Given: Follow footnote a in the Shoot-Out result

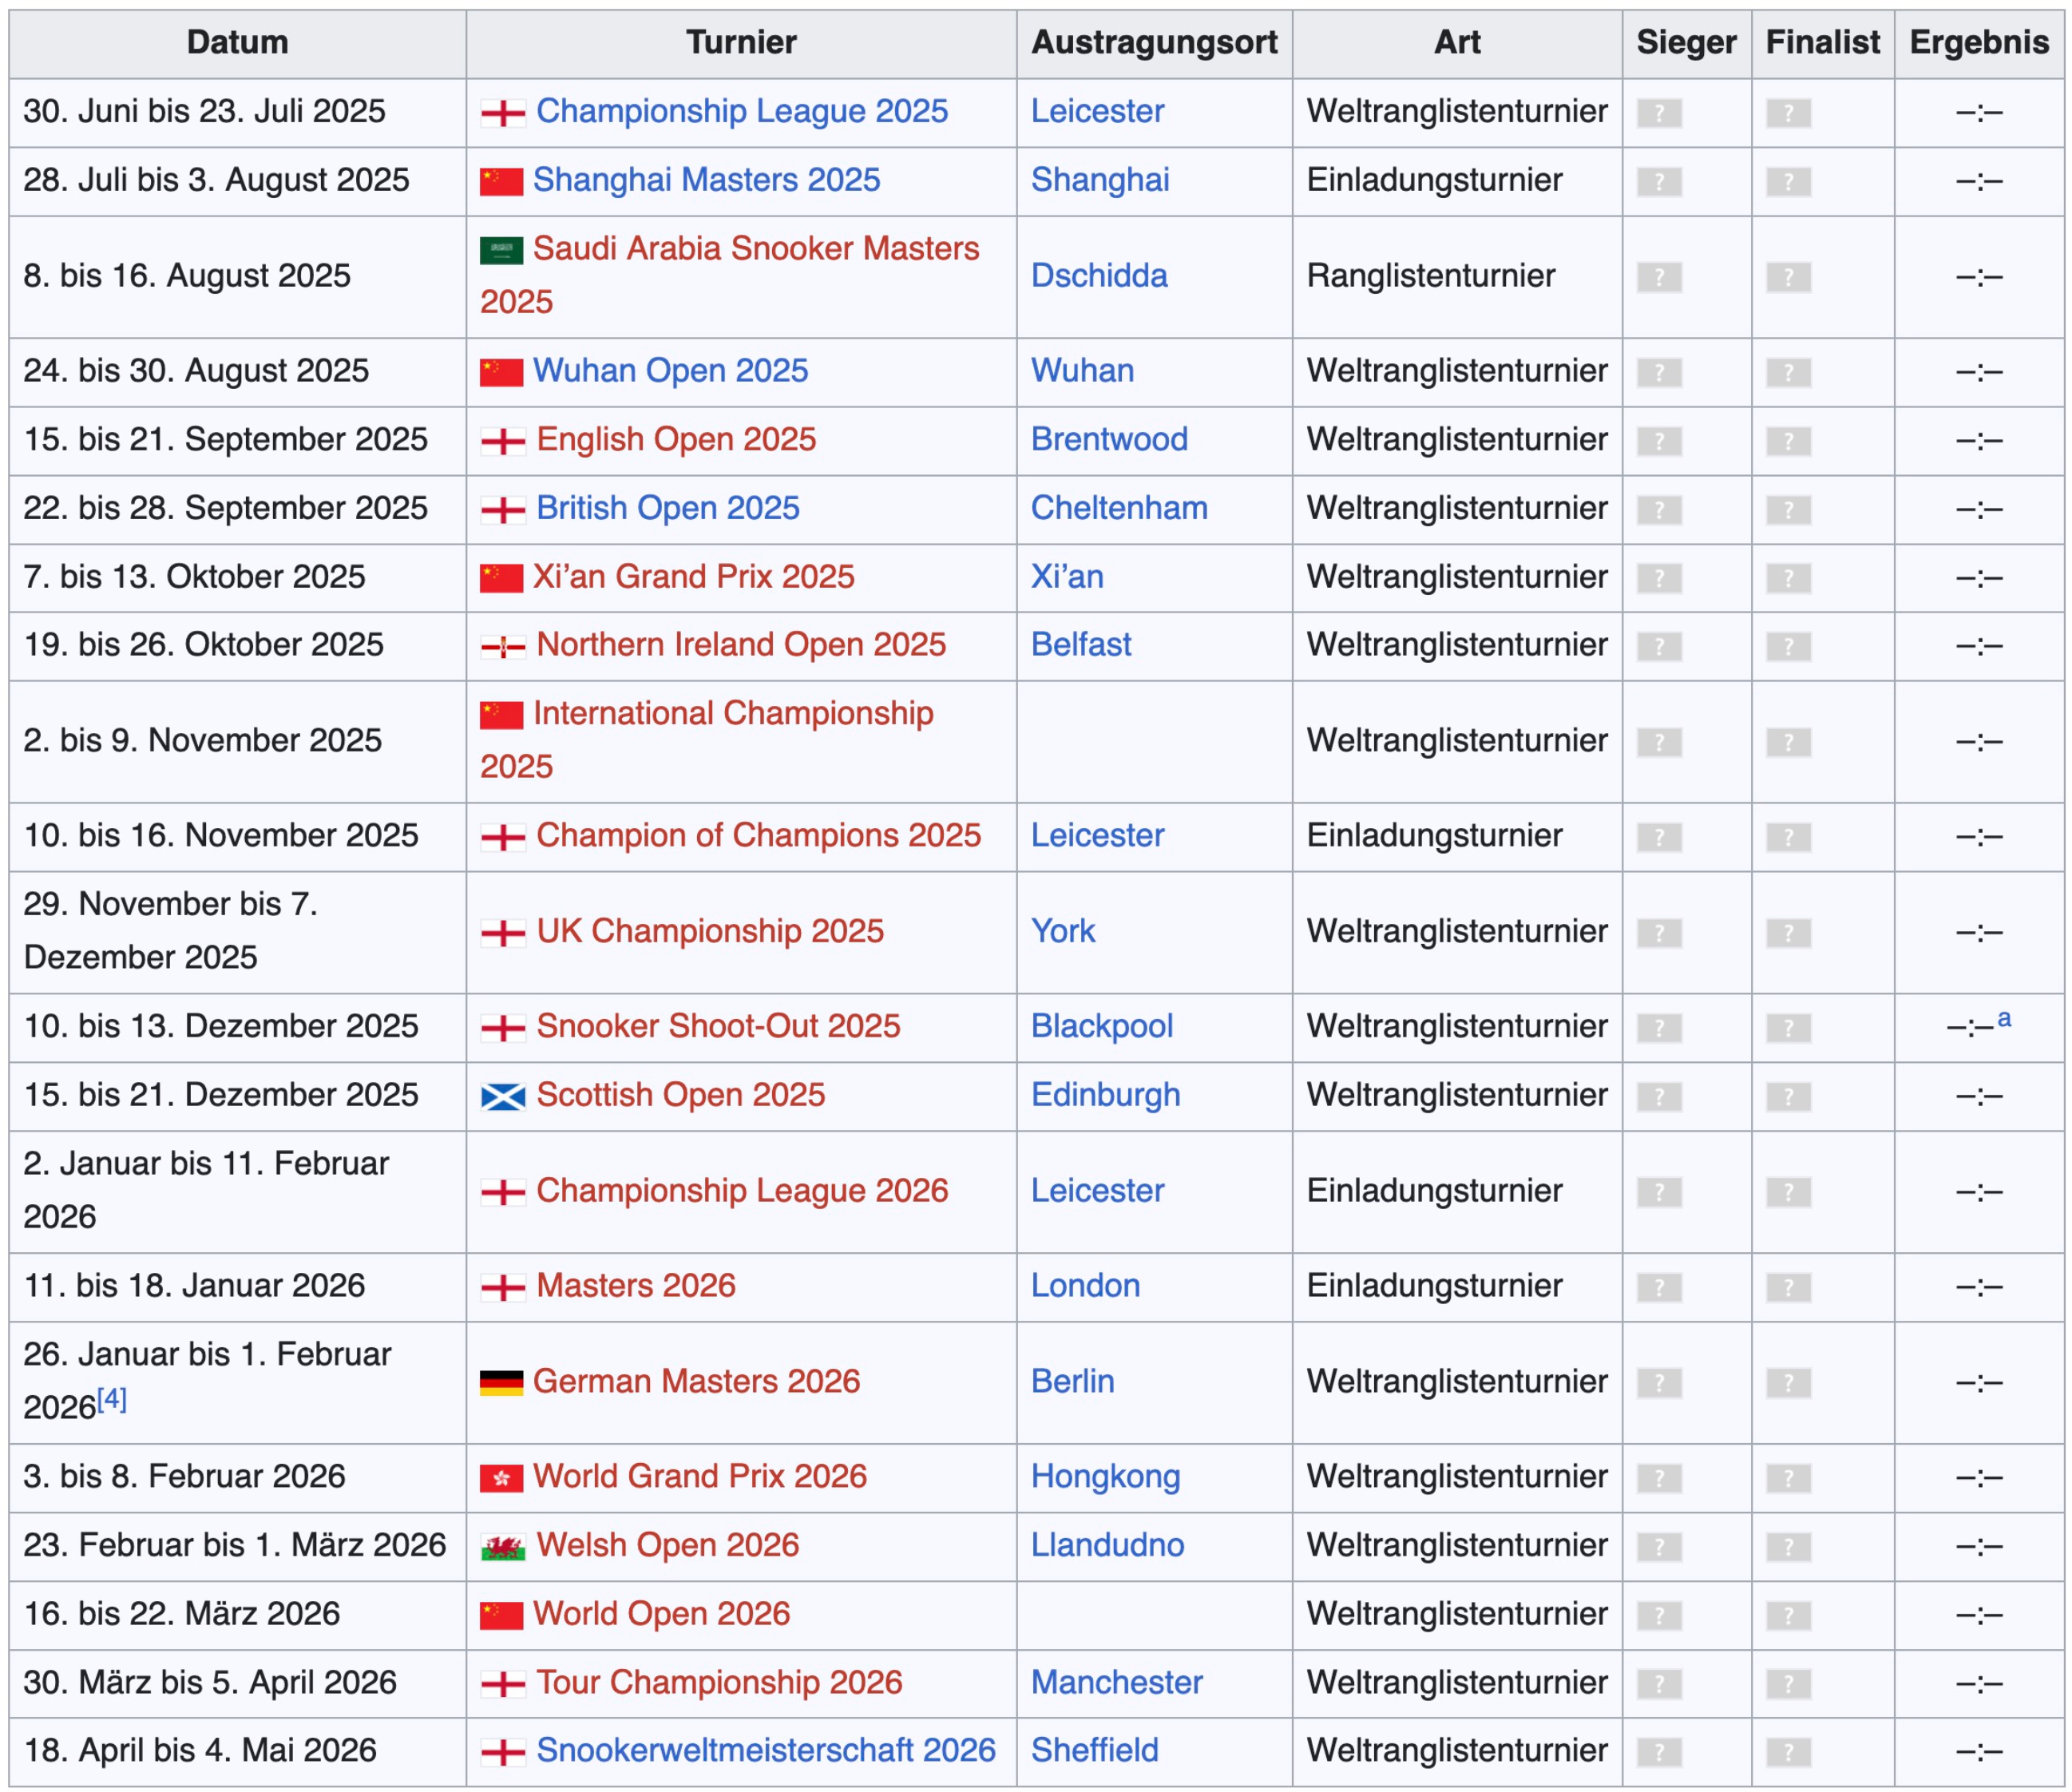Looking at the screenshot, I should (x=2004, y=1018).
